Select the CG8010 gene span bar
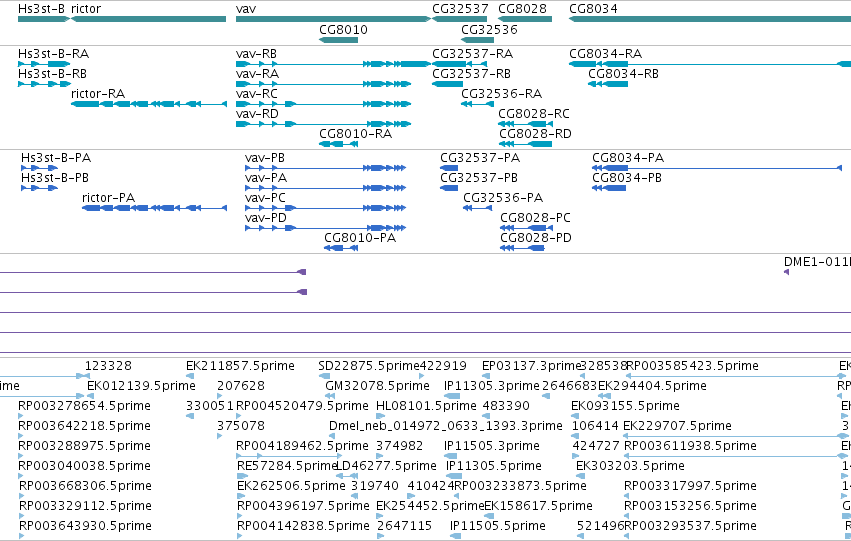This screenshot has width=851, height=541. [338, 40]
